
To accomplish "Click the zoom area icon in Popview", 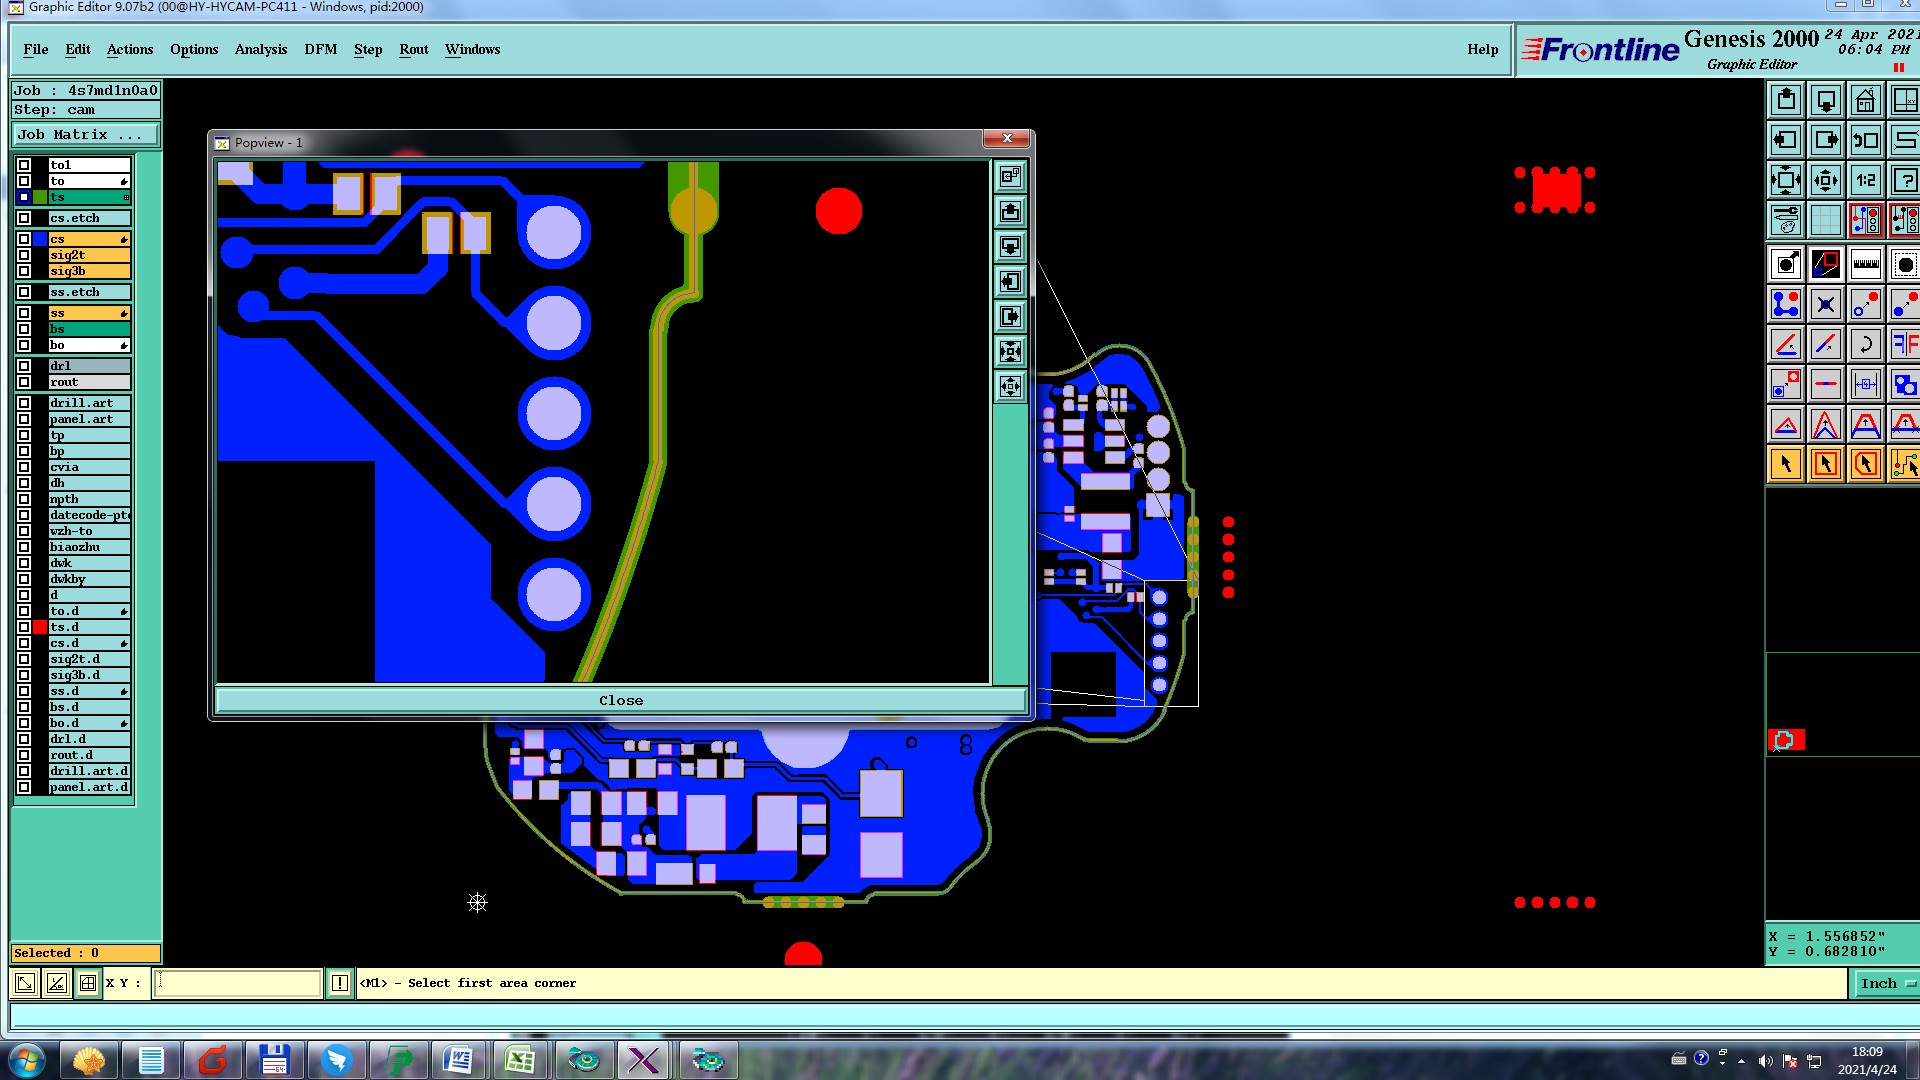I will click(x=1010, y=177).
